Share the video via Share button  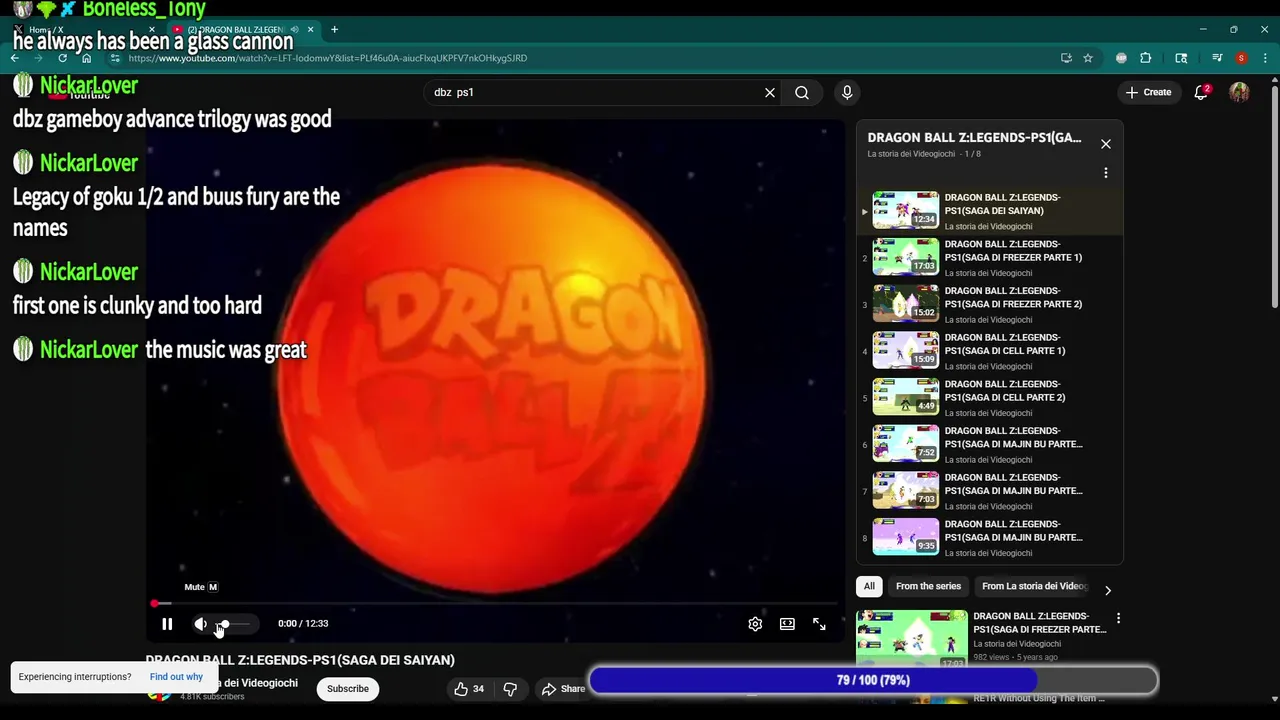pos(563,689)
